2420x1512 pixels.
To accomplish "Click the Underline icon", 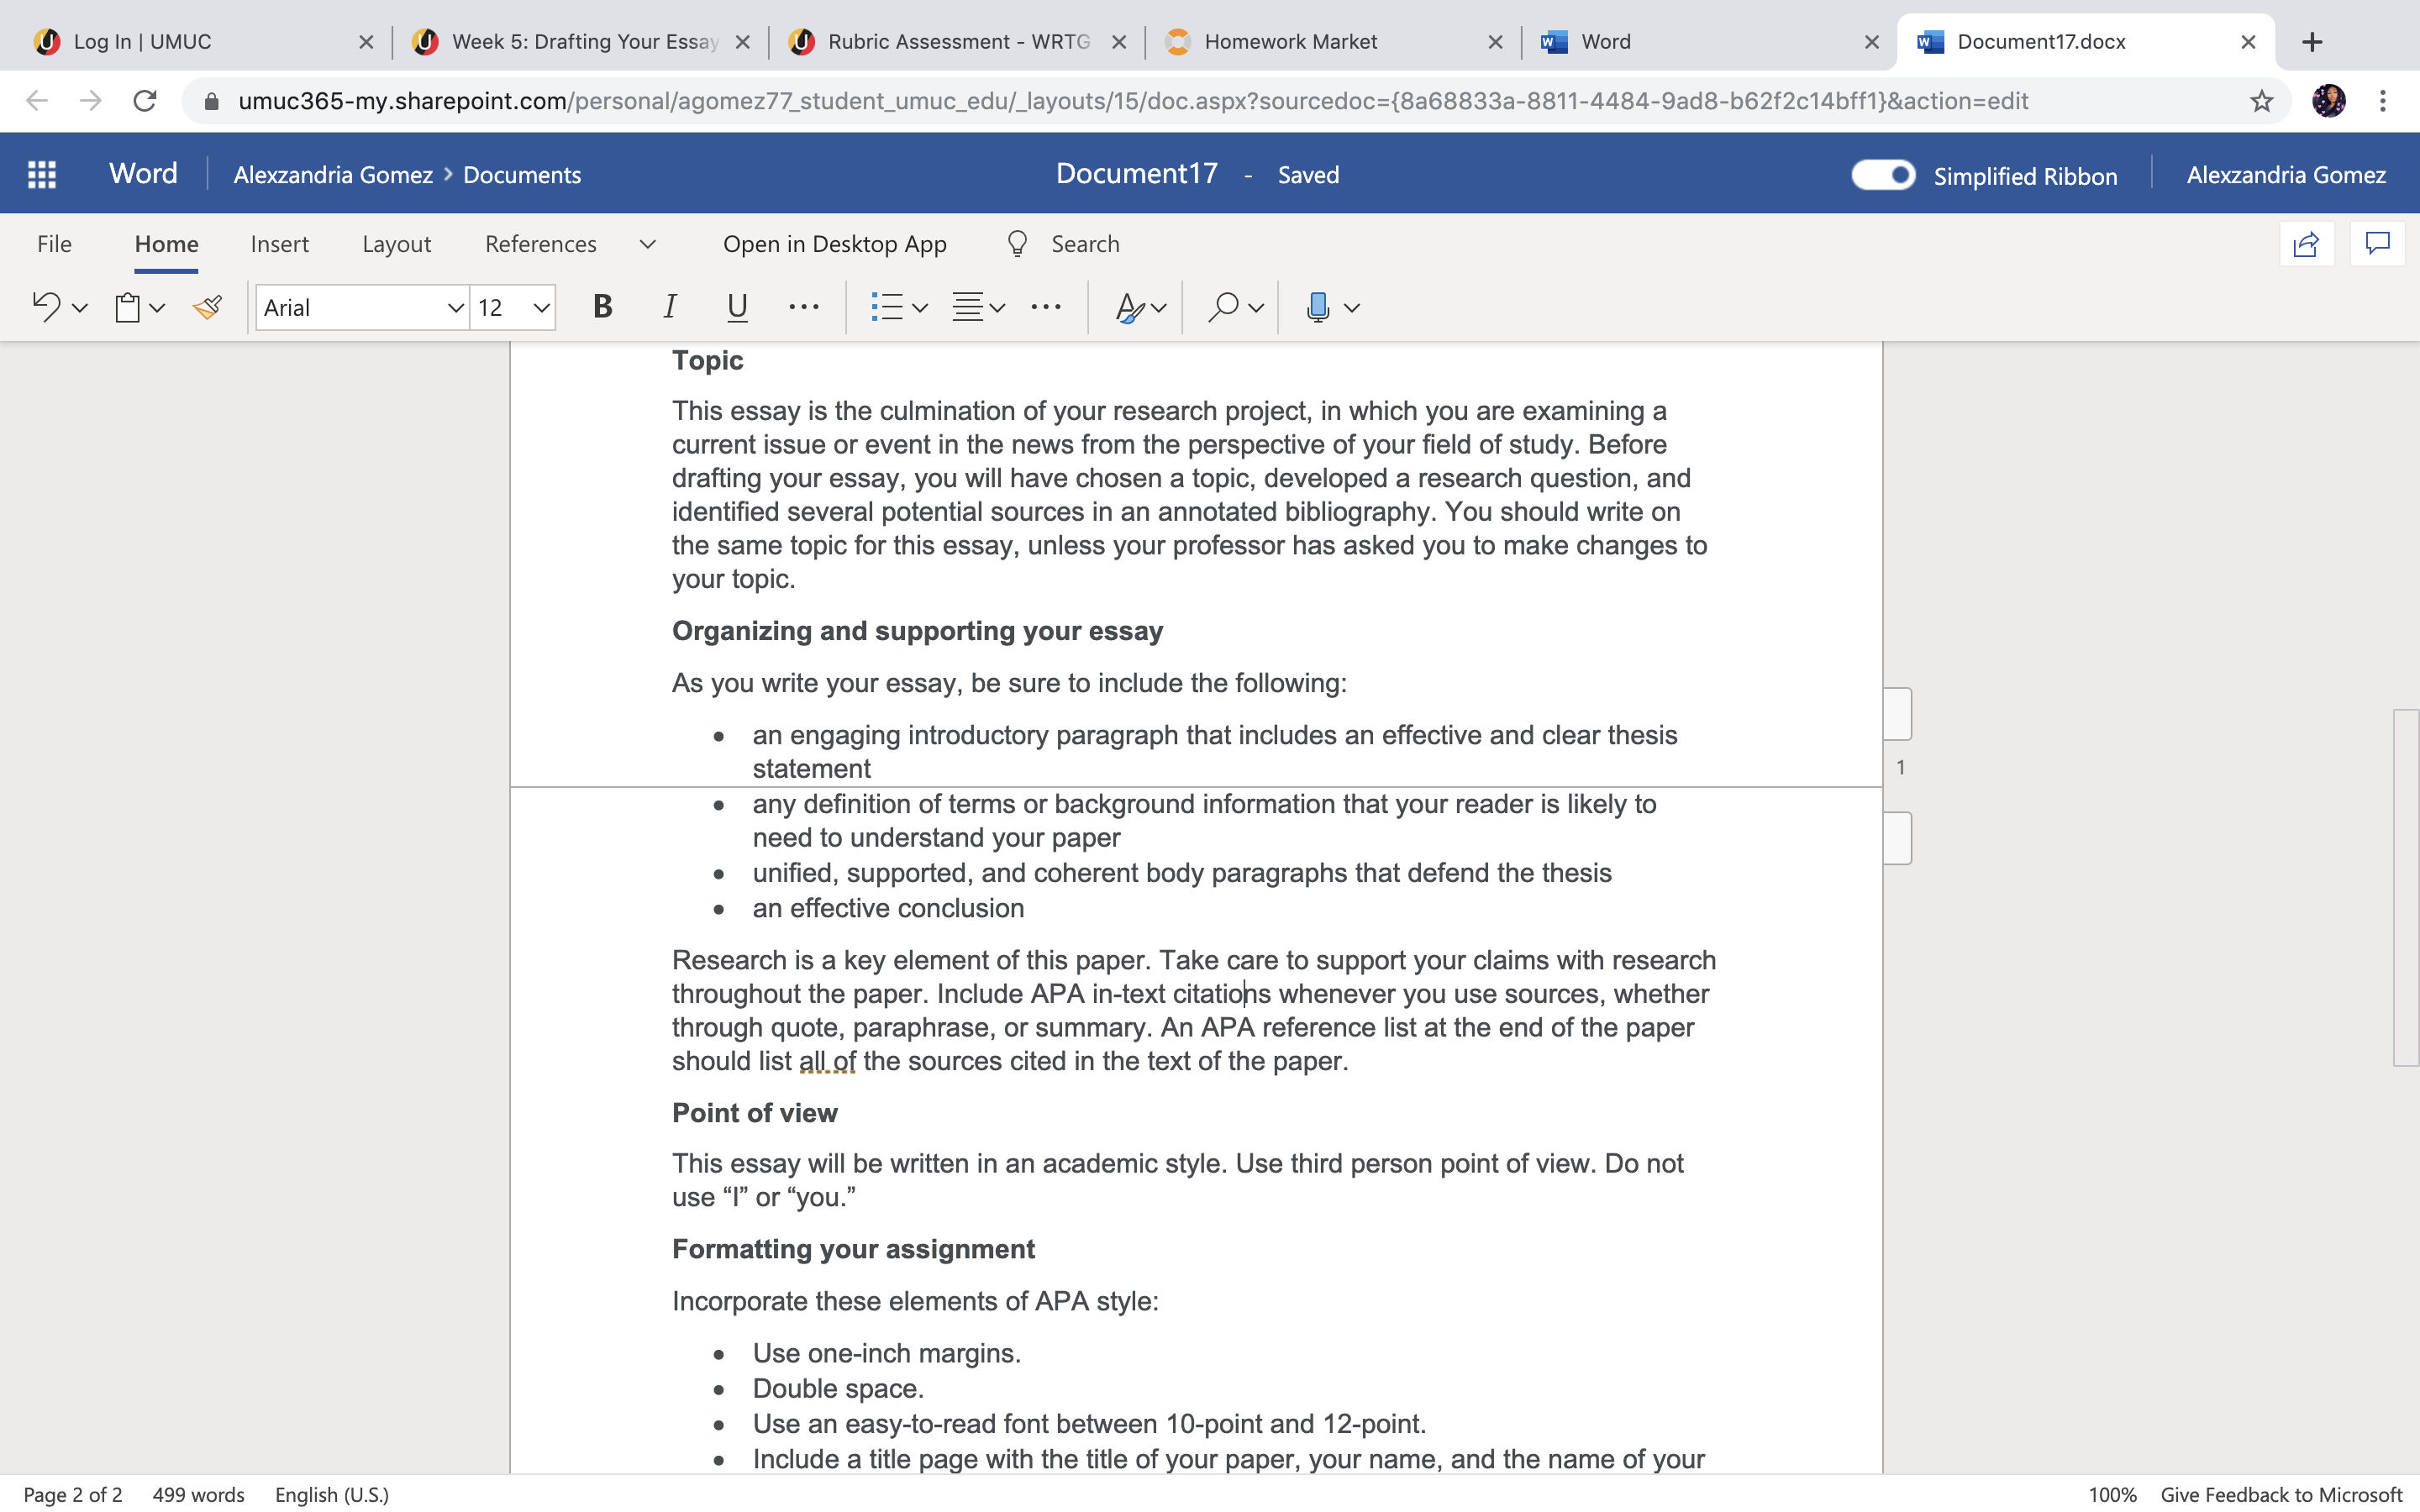I will [737, 307].
